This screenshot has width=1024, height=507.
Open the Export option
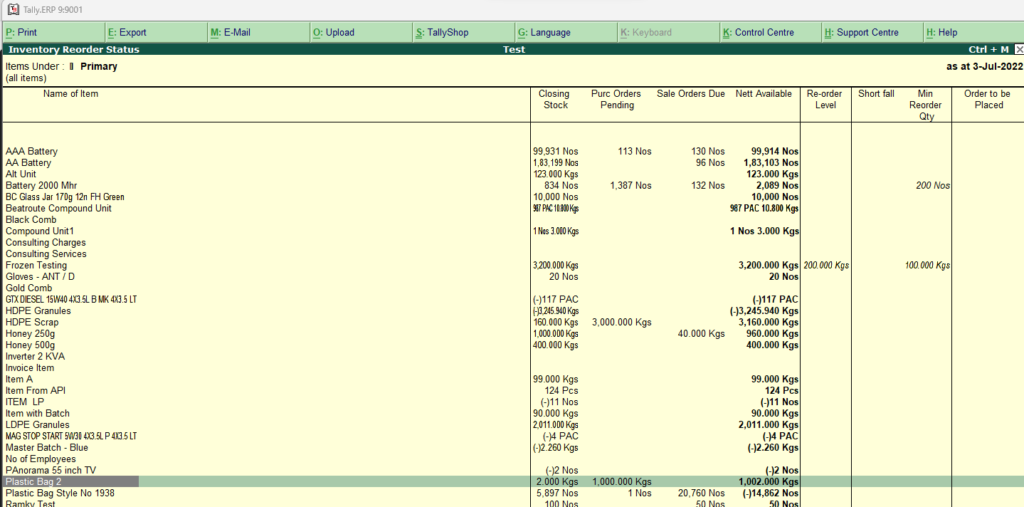(x=157, y=32)
